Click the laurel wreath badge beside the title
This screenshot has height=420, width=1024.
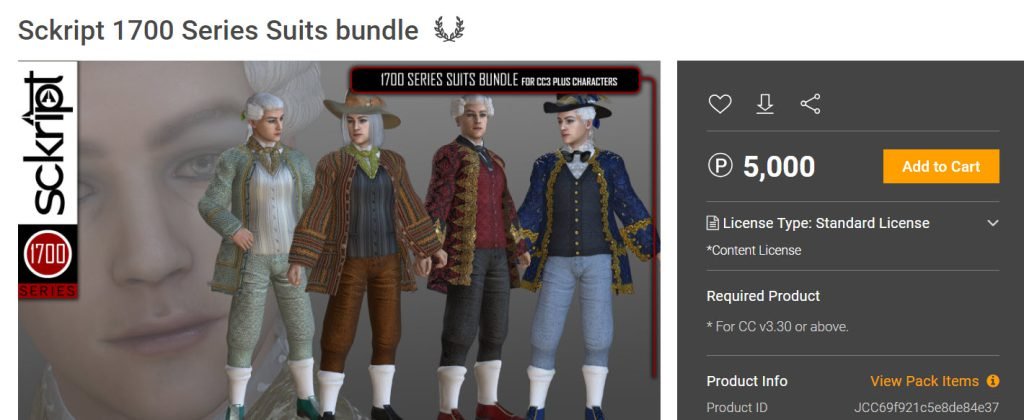(449, 29)
